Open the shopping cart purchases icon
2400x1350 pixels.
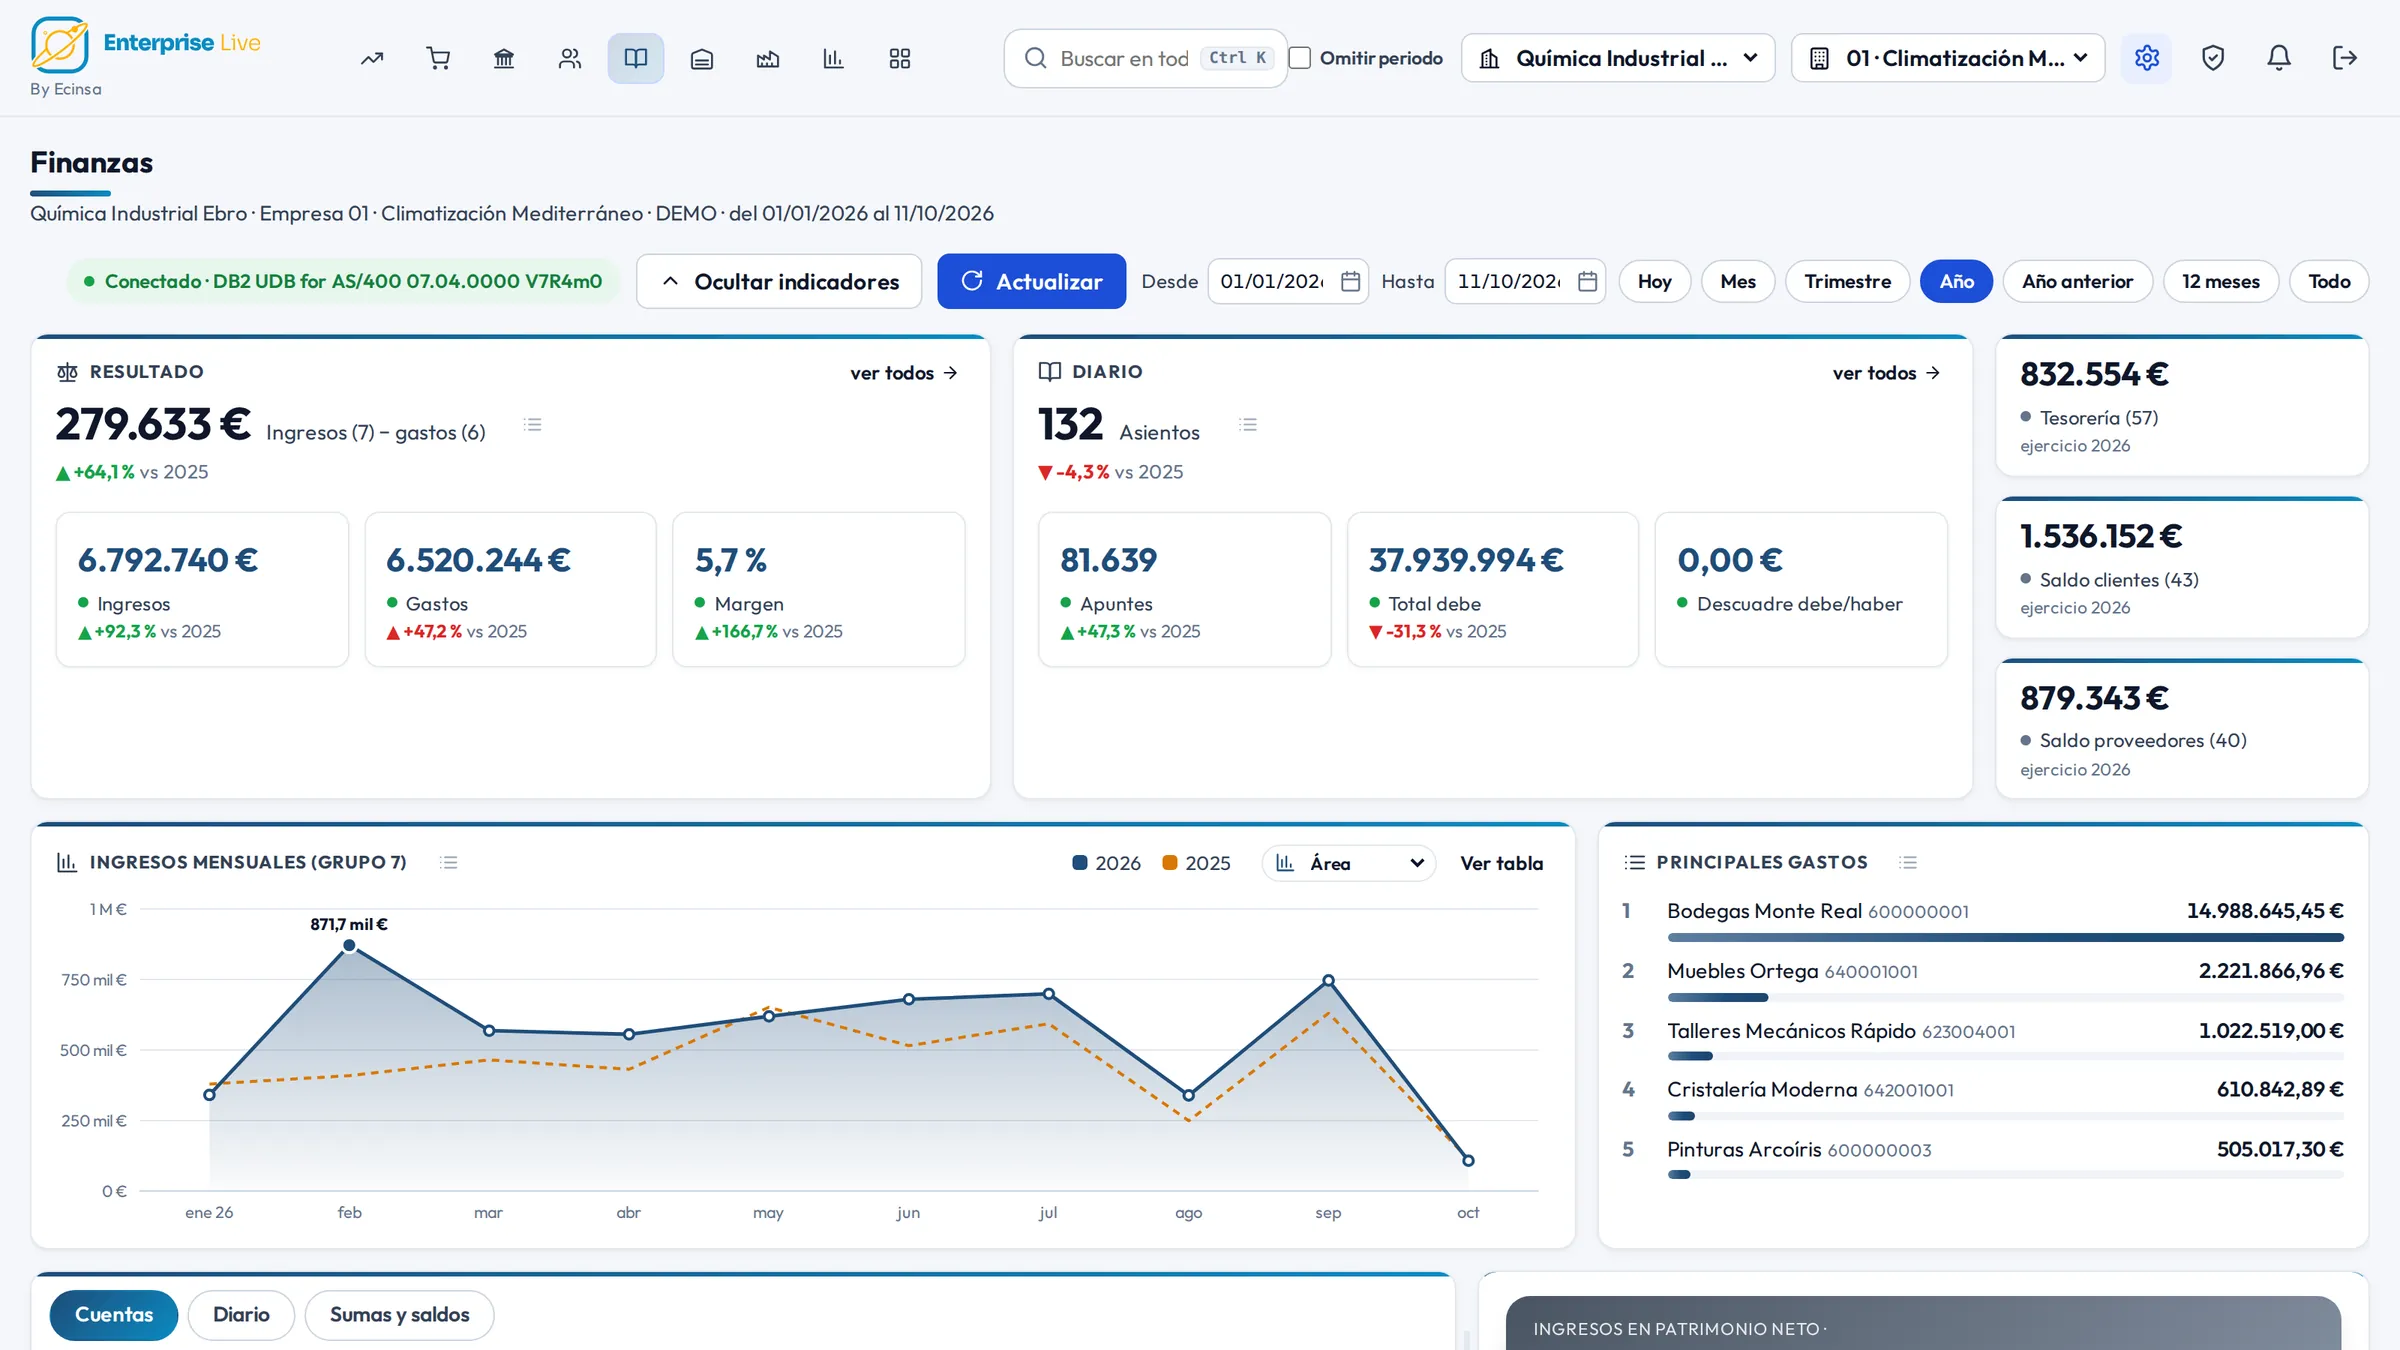pos(438,58)
